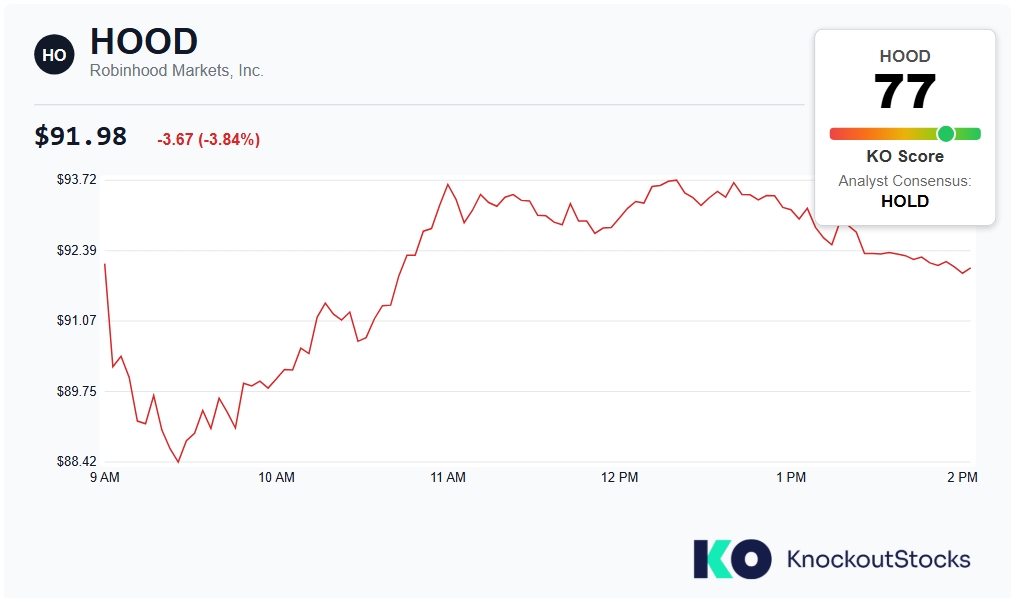Click the HO round ticker logo

(54, 54)
